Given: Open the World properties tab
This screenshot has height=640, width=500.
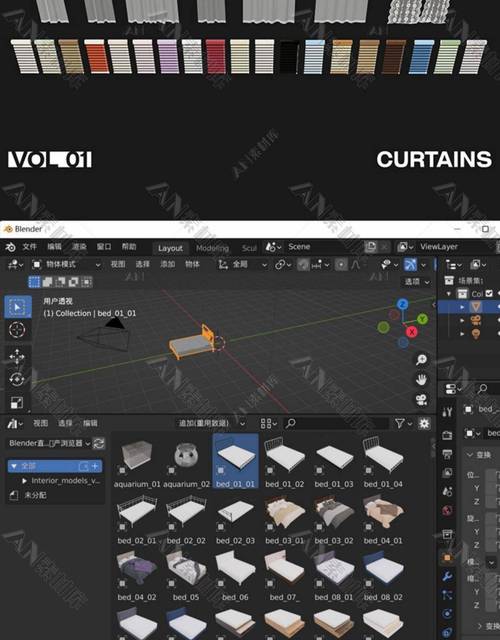Looking at the screenshot, I should (447, 510).
